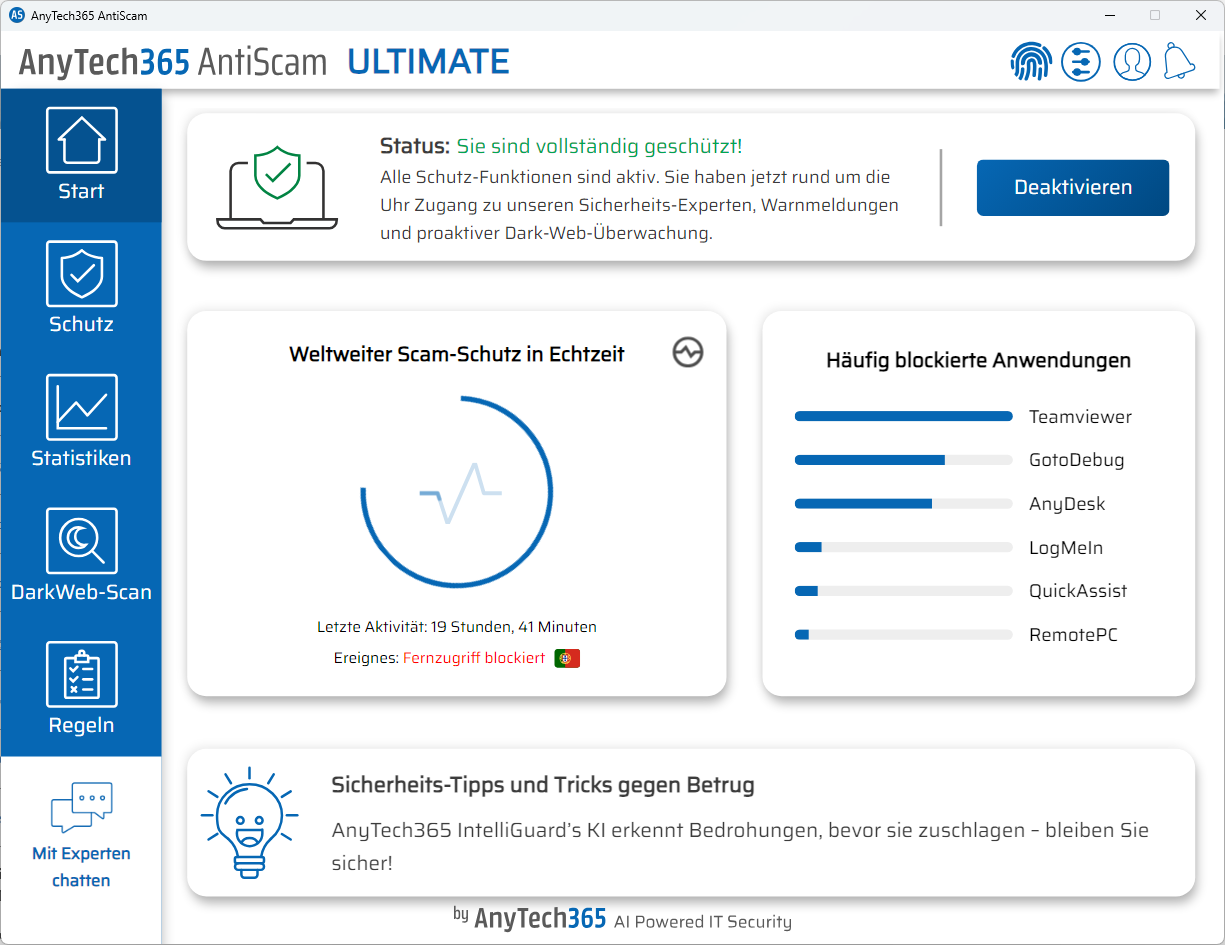Click the AnyTech365 logo at the bottom

point(540,919)
